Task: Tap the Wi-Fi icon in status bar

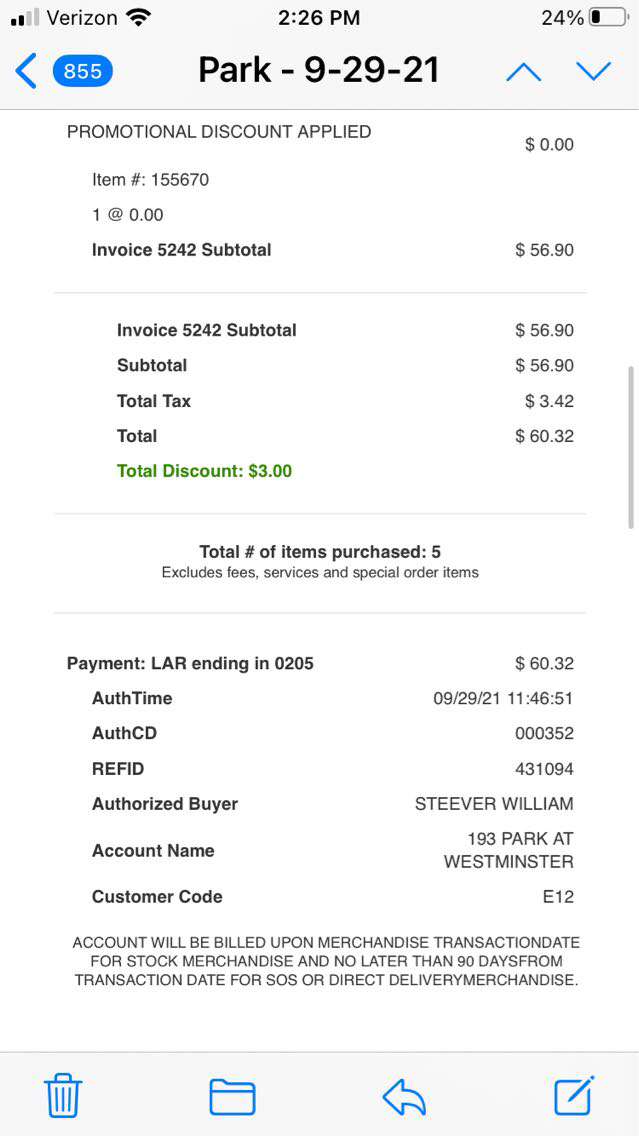Action: [x=139, y=18]
